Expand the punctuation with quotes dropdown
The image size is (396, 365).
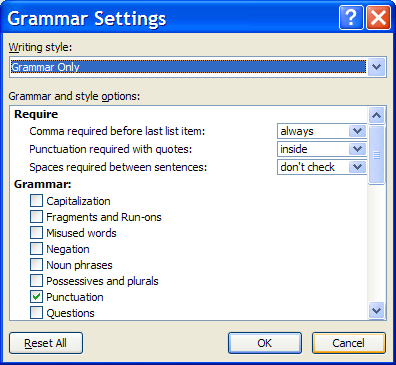coord(357,149)
